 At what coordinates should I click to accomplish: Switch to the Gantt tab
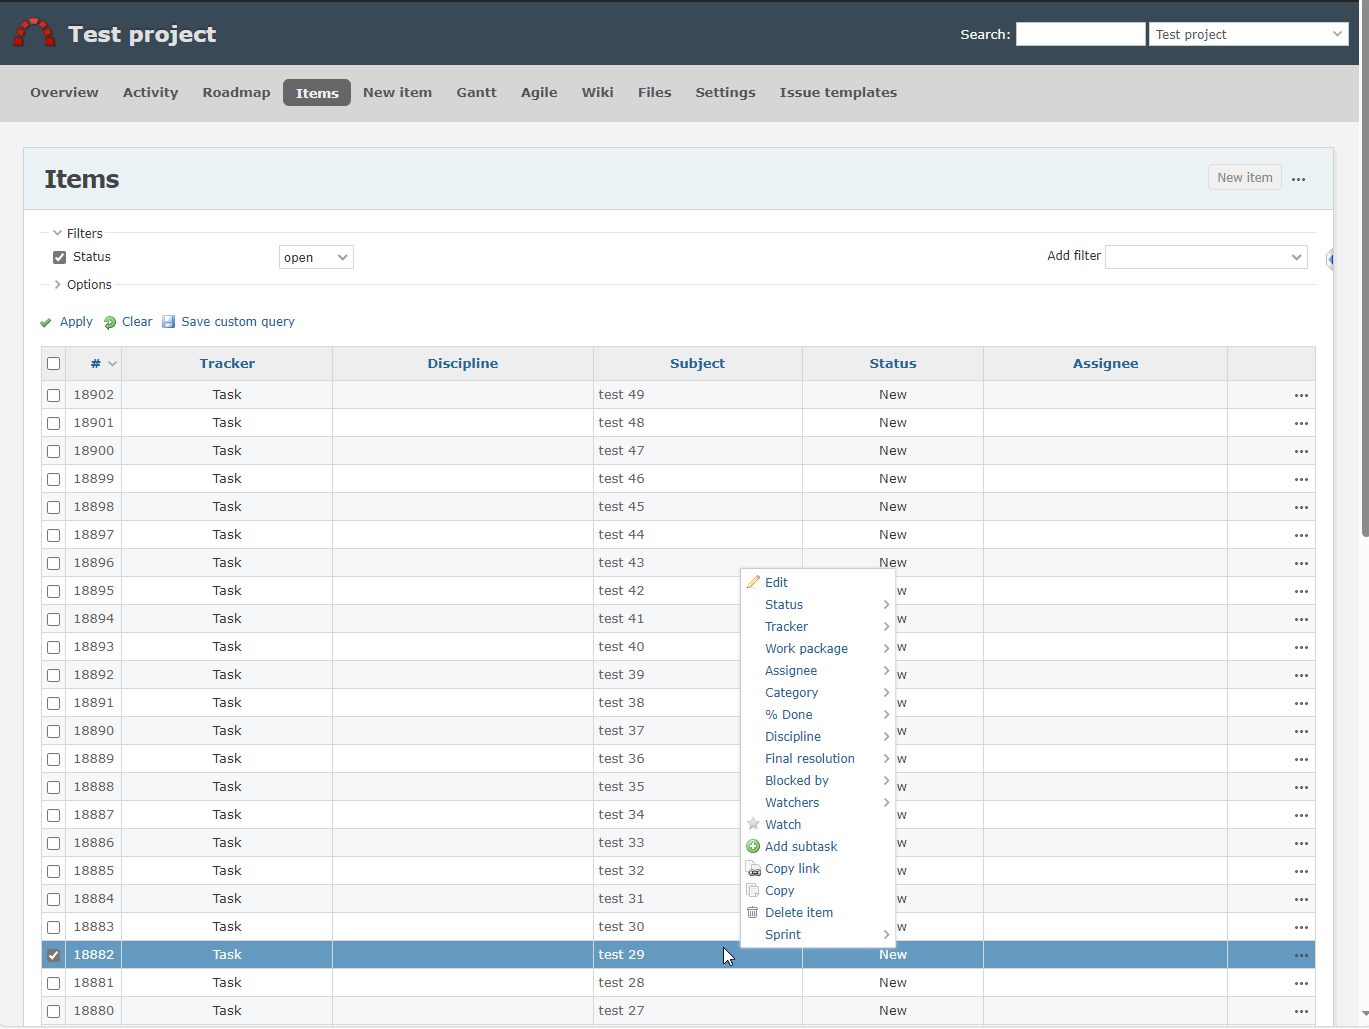(476, 92)
